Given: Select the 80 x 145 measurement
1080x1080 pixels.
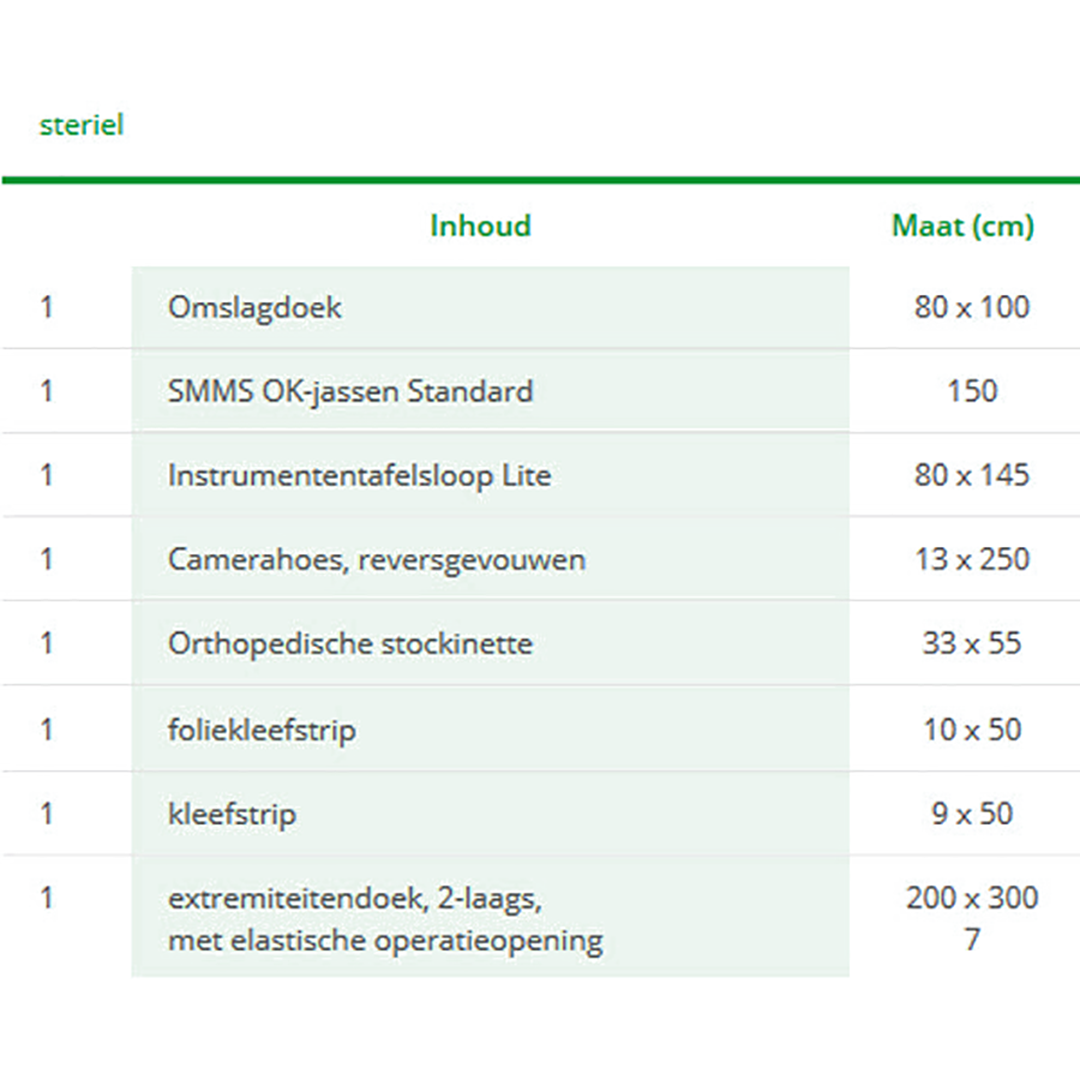Looking at the screenshot, I should tap(972, 475).
